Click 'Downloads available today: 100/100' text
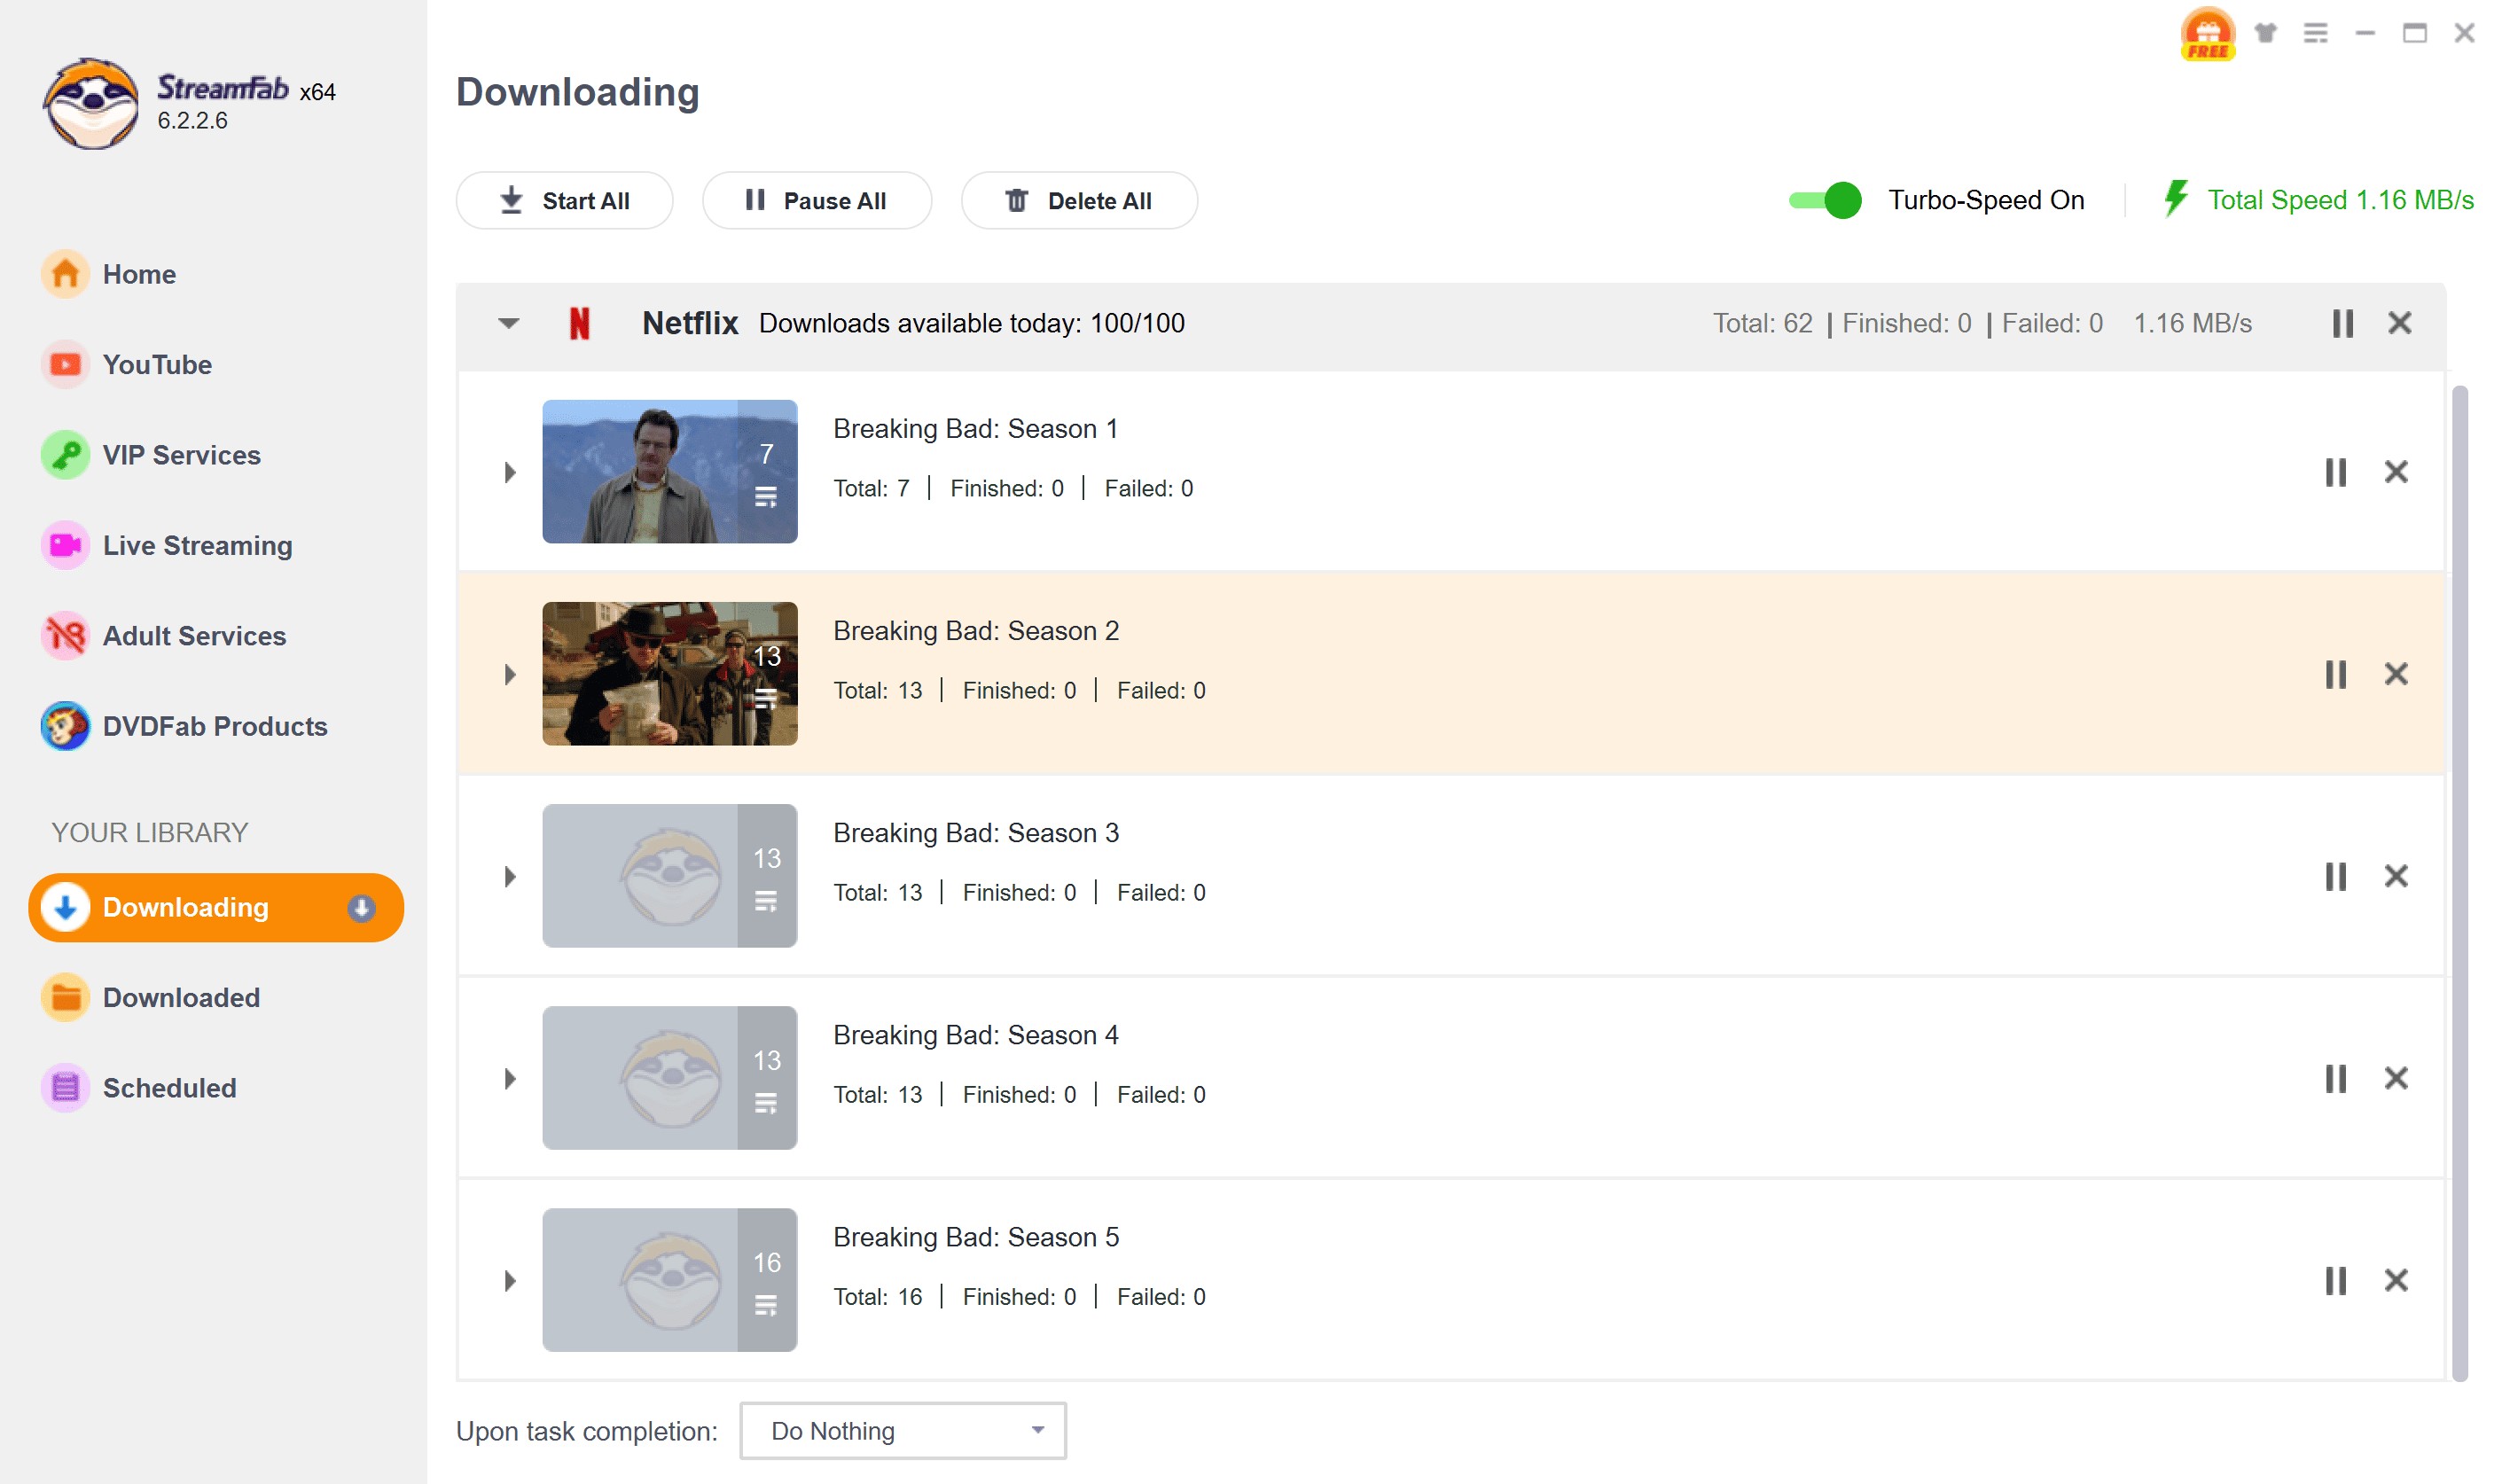This screenshot has height=1484, width=2502. click(971, 323)
